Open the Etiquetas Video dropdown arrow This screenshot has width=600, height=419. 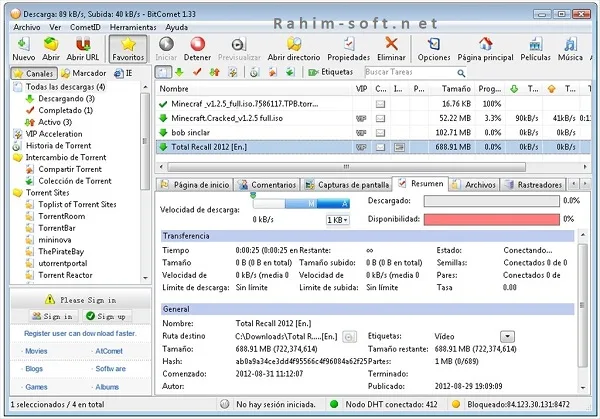[x=507, y=336]
